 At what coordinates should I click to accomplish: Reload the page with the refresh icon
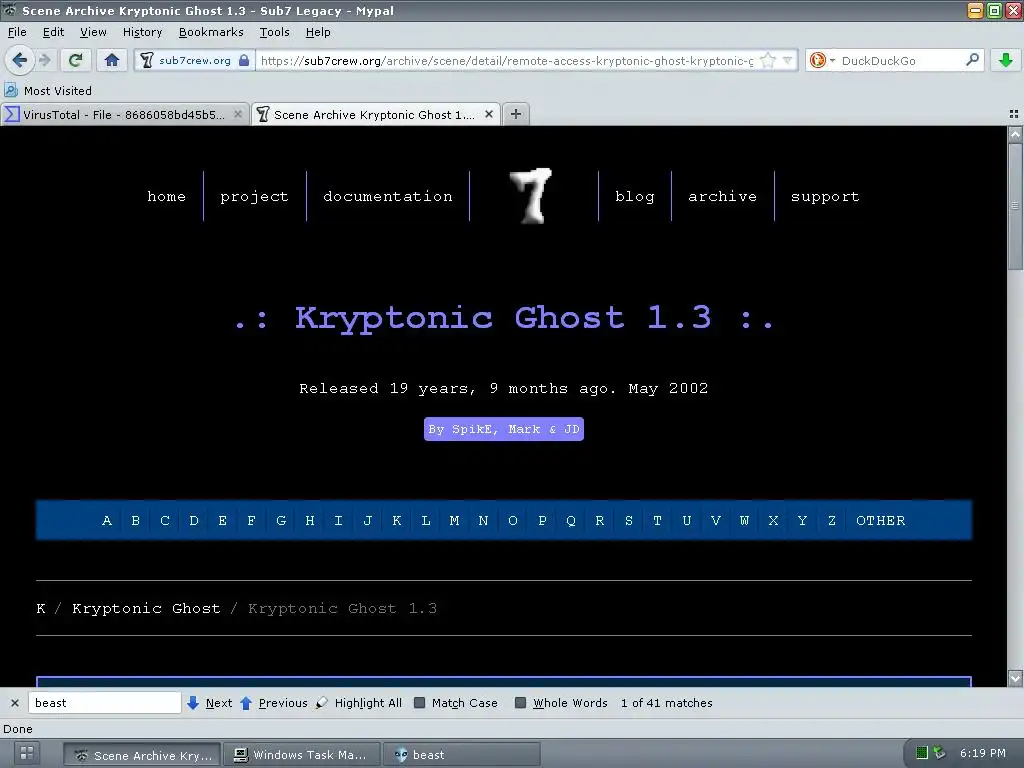76,61
